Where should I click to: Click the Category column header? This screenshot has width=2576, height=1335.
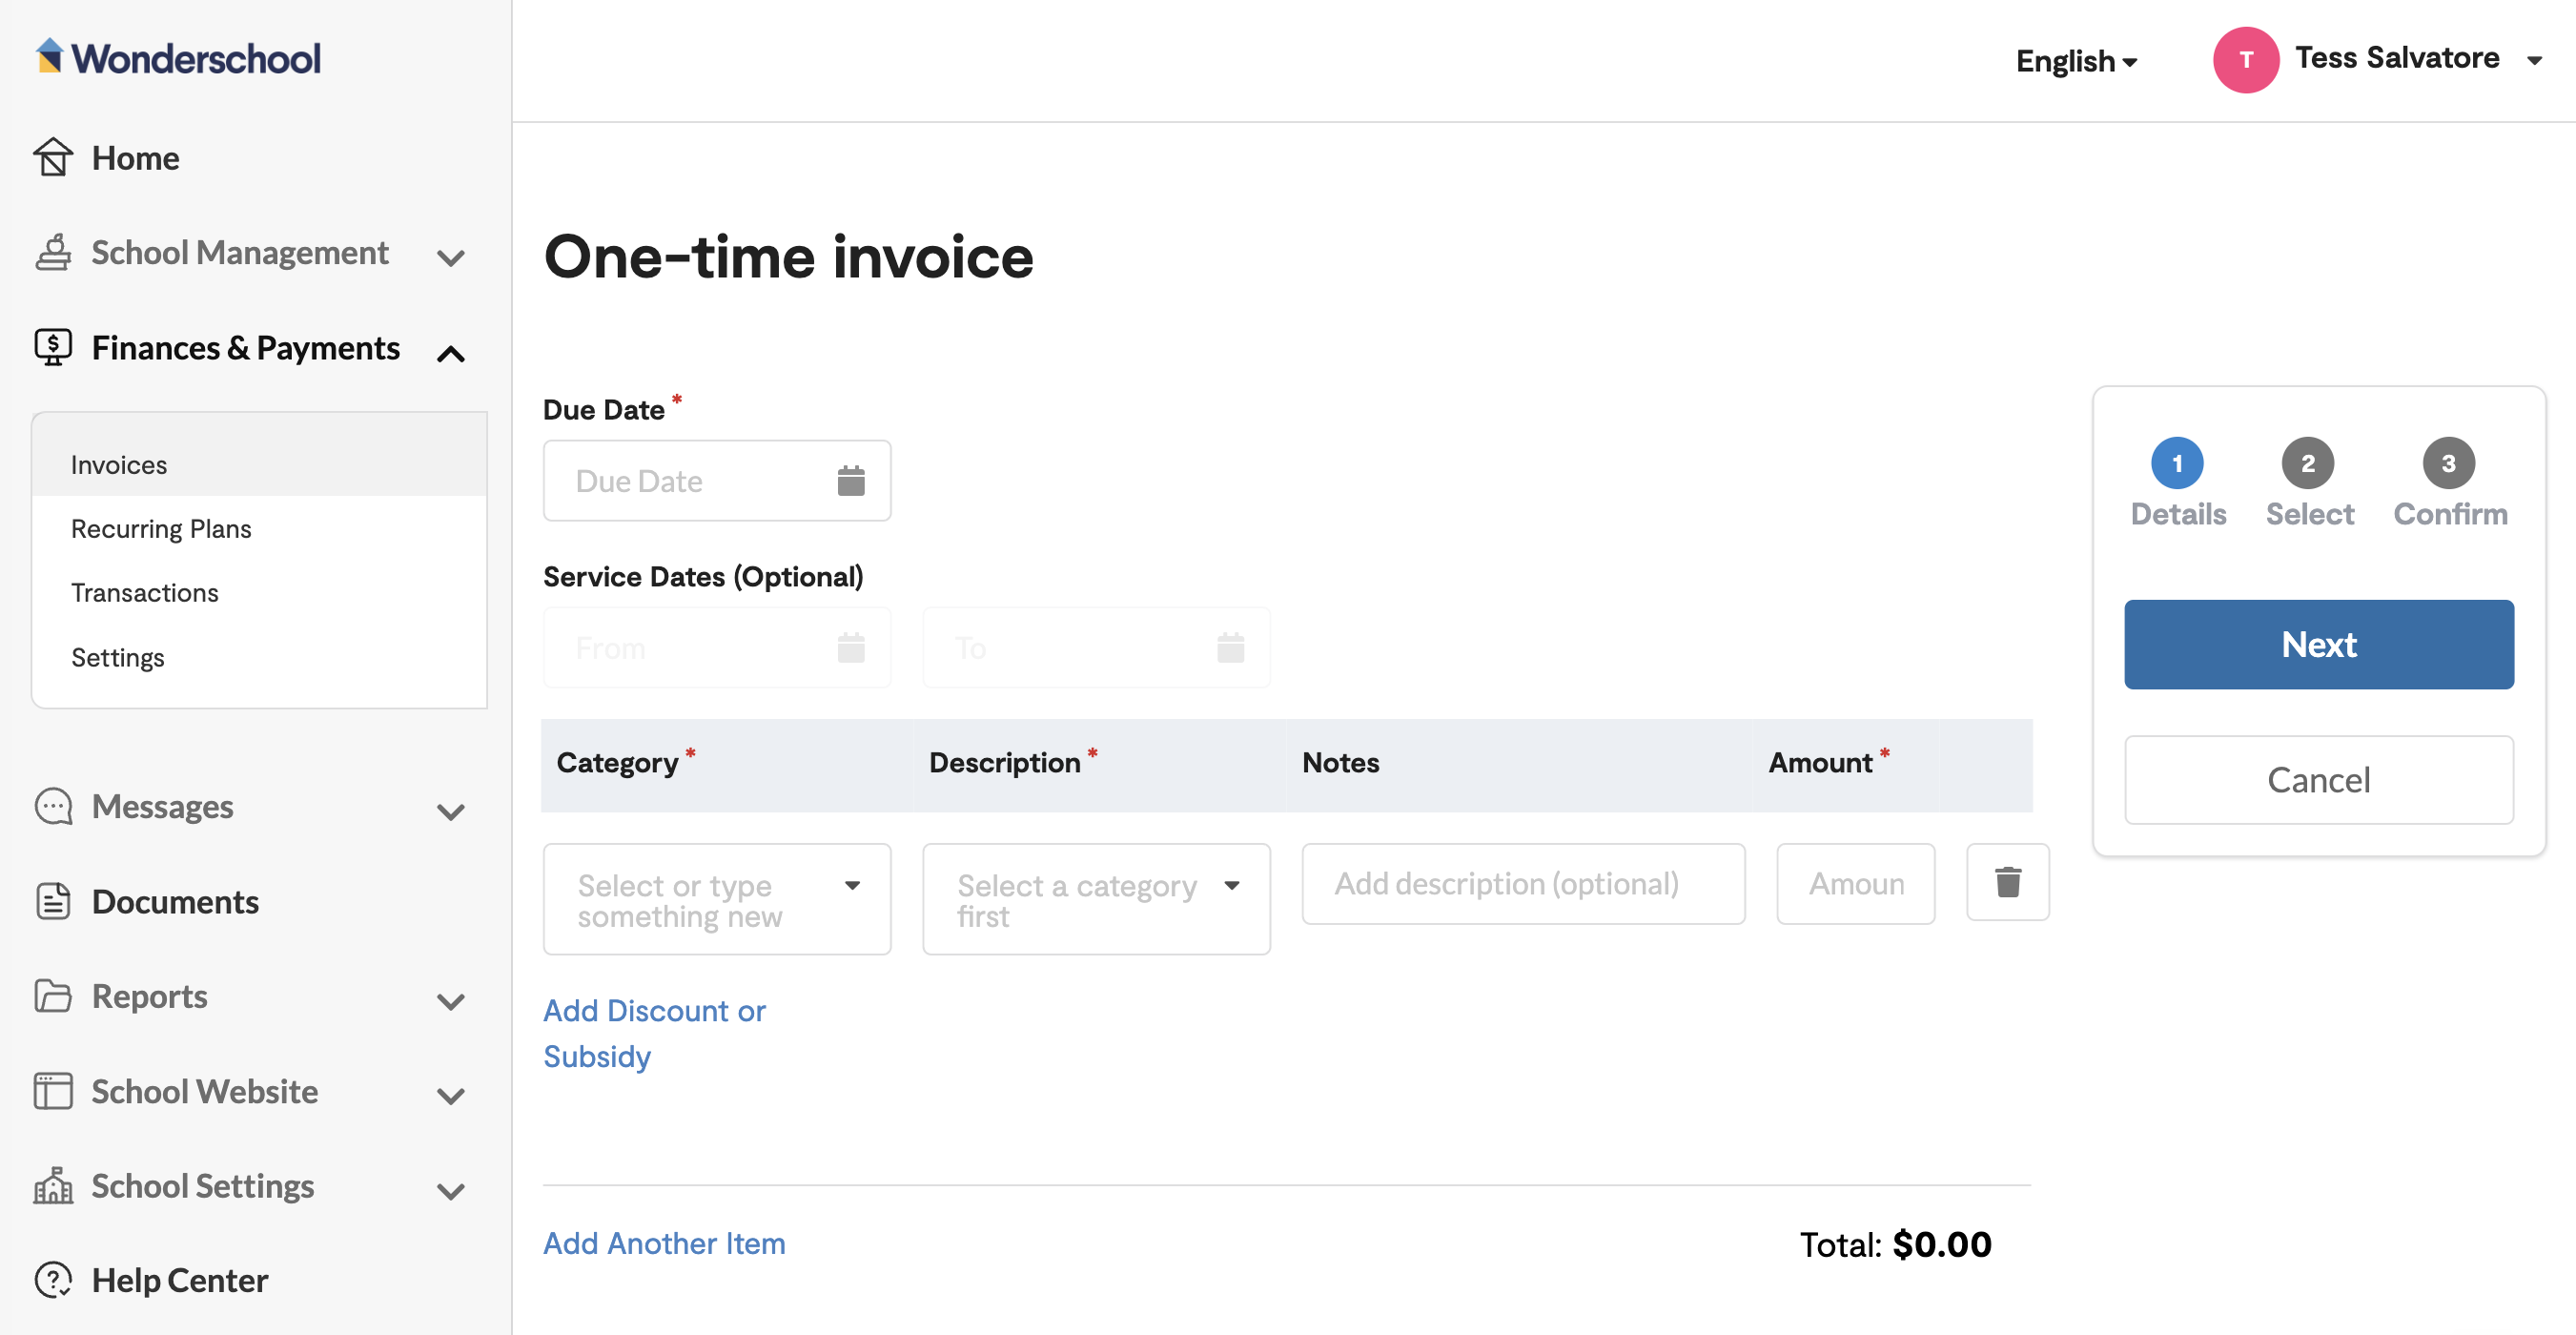618,763
